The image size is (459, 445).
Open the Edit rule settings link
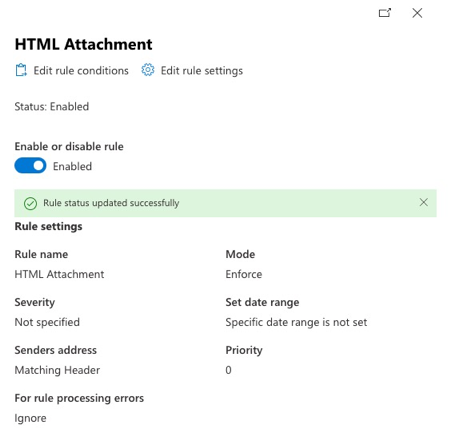(x=202, y=71)
